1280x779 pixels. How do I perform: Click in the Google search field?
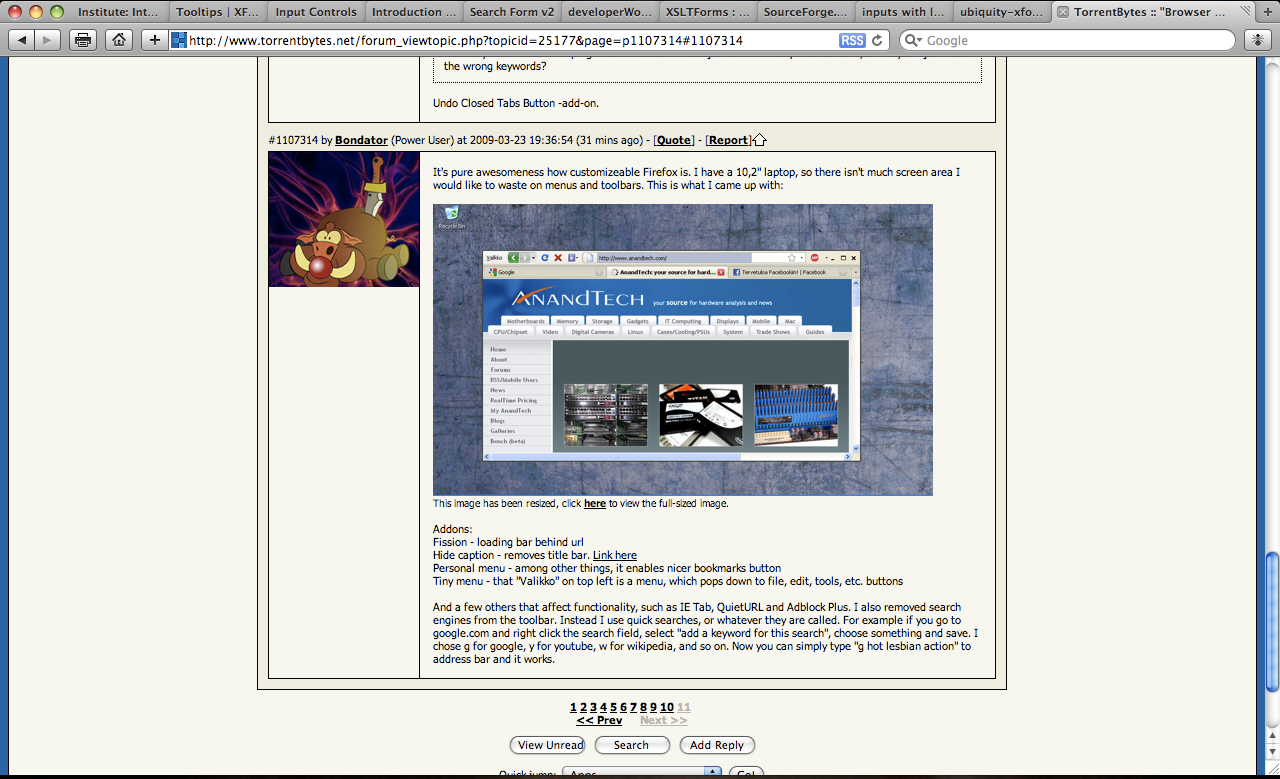pyautogui.click(x=1075, y=40)
